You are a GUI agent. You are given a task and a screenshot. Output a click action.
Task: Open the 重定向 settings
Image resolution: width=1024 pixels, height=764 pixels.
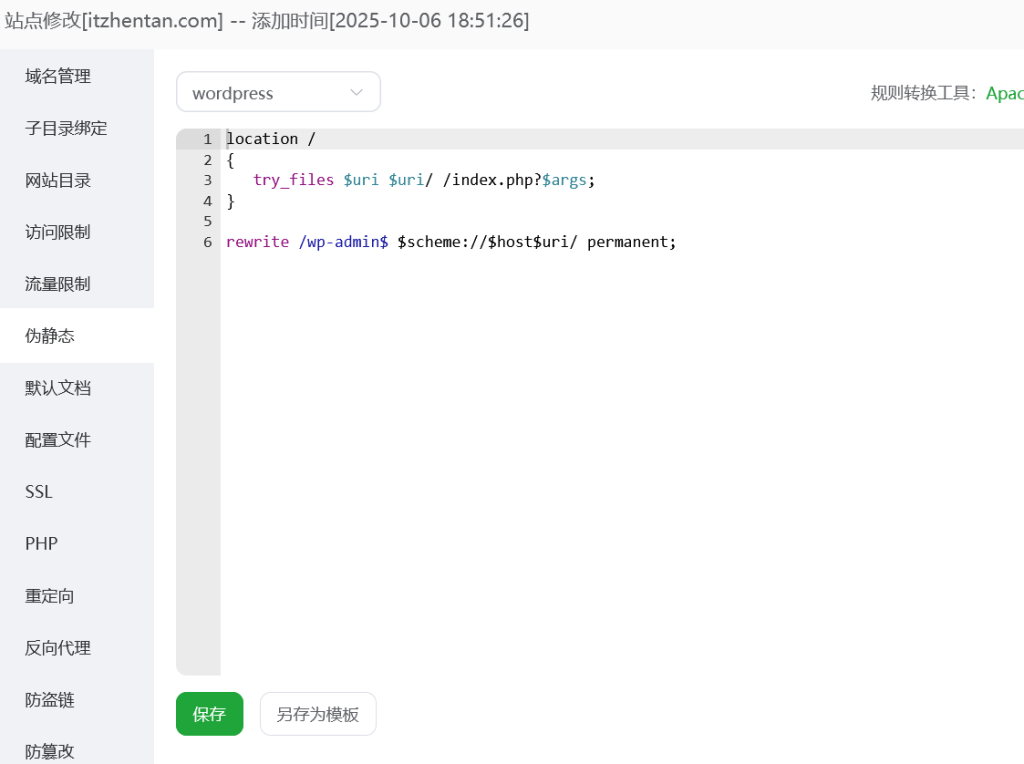pos(49,595)
